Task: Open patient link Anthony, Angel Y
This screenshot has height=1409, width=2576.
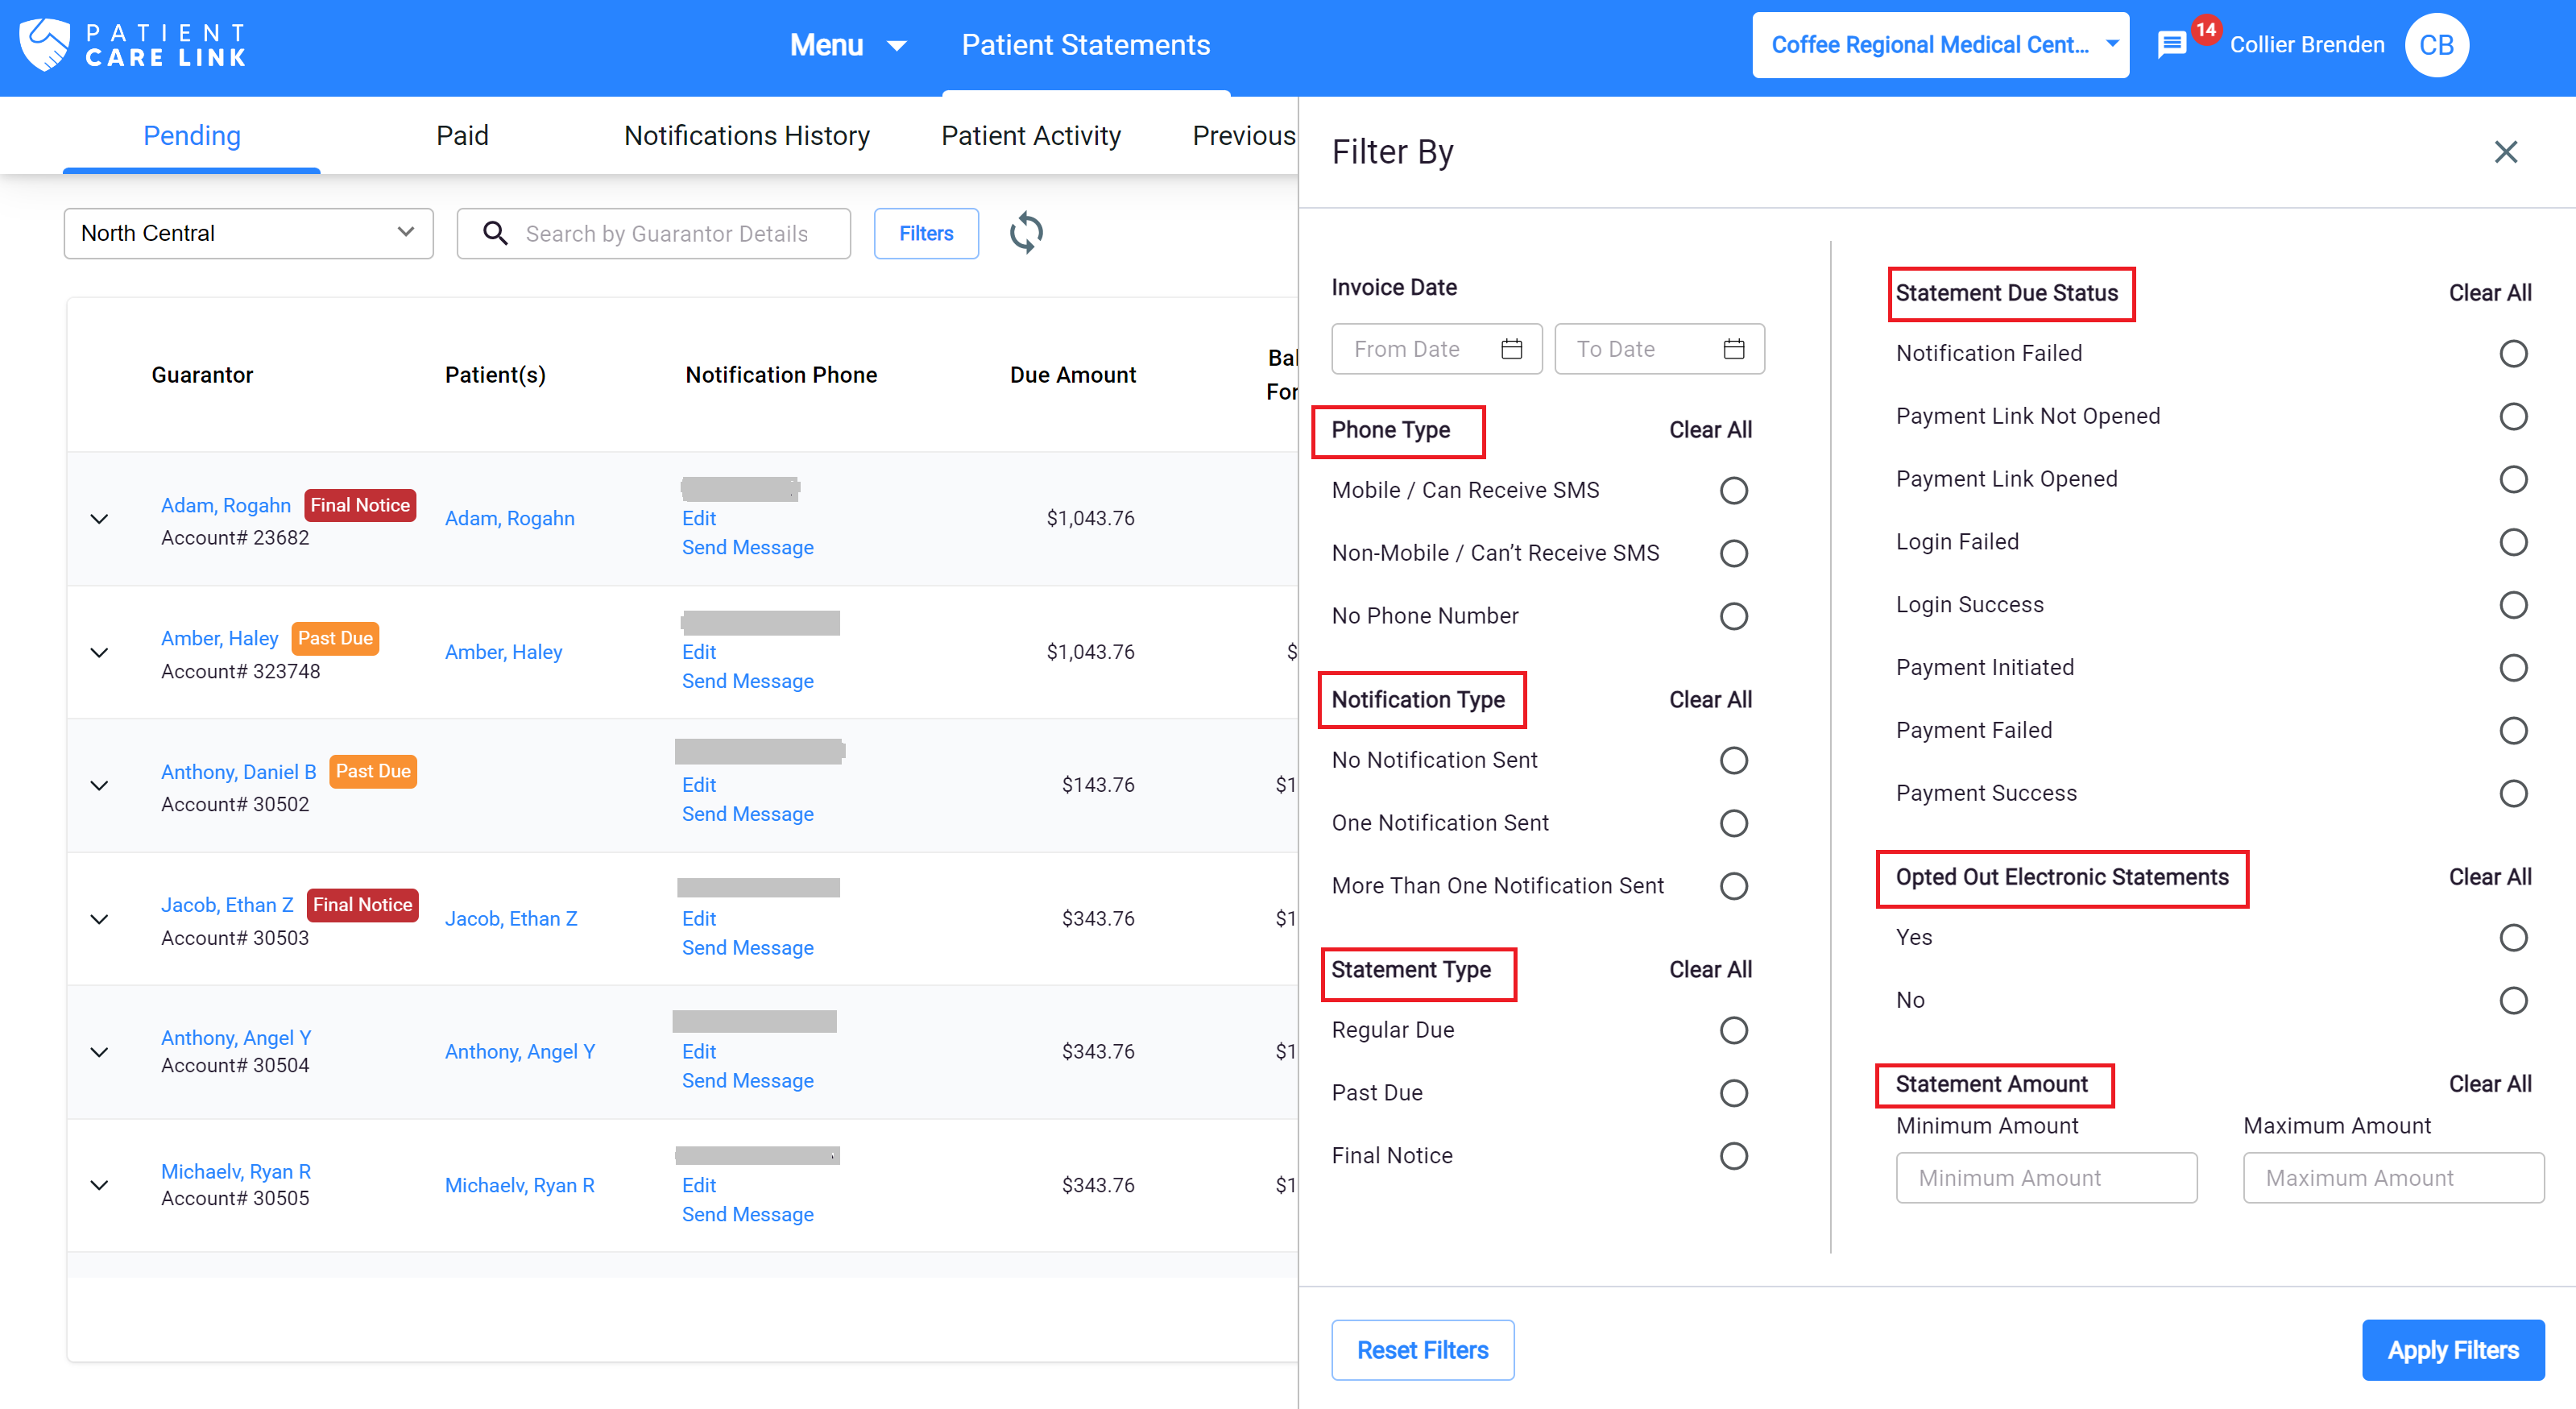Action: point(520,1052)
